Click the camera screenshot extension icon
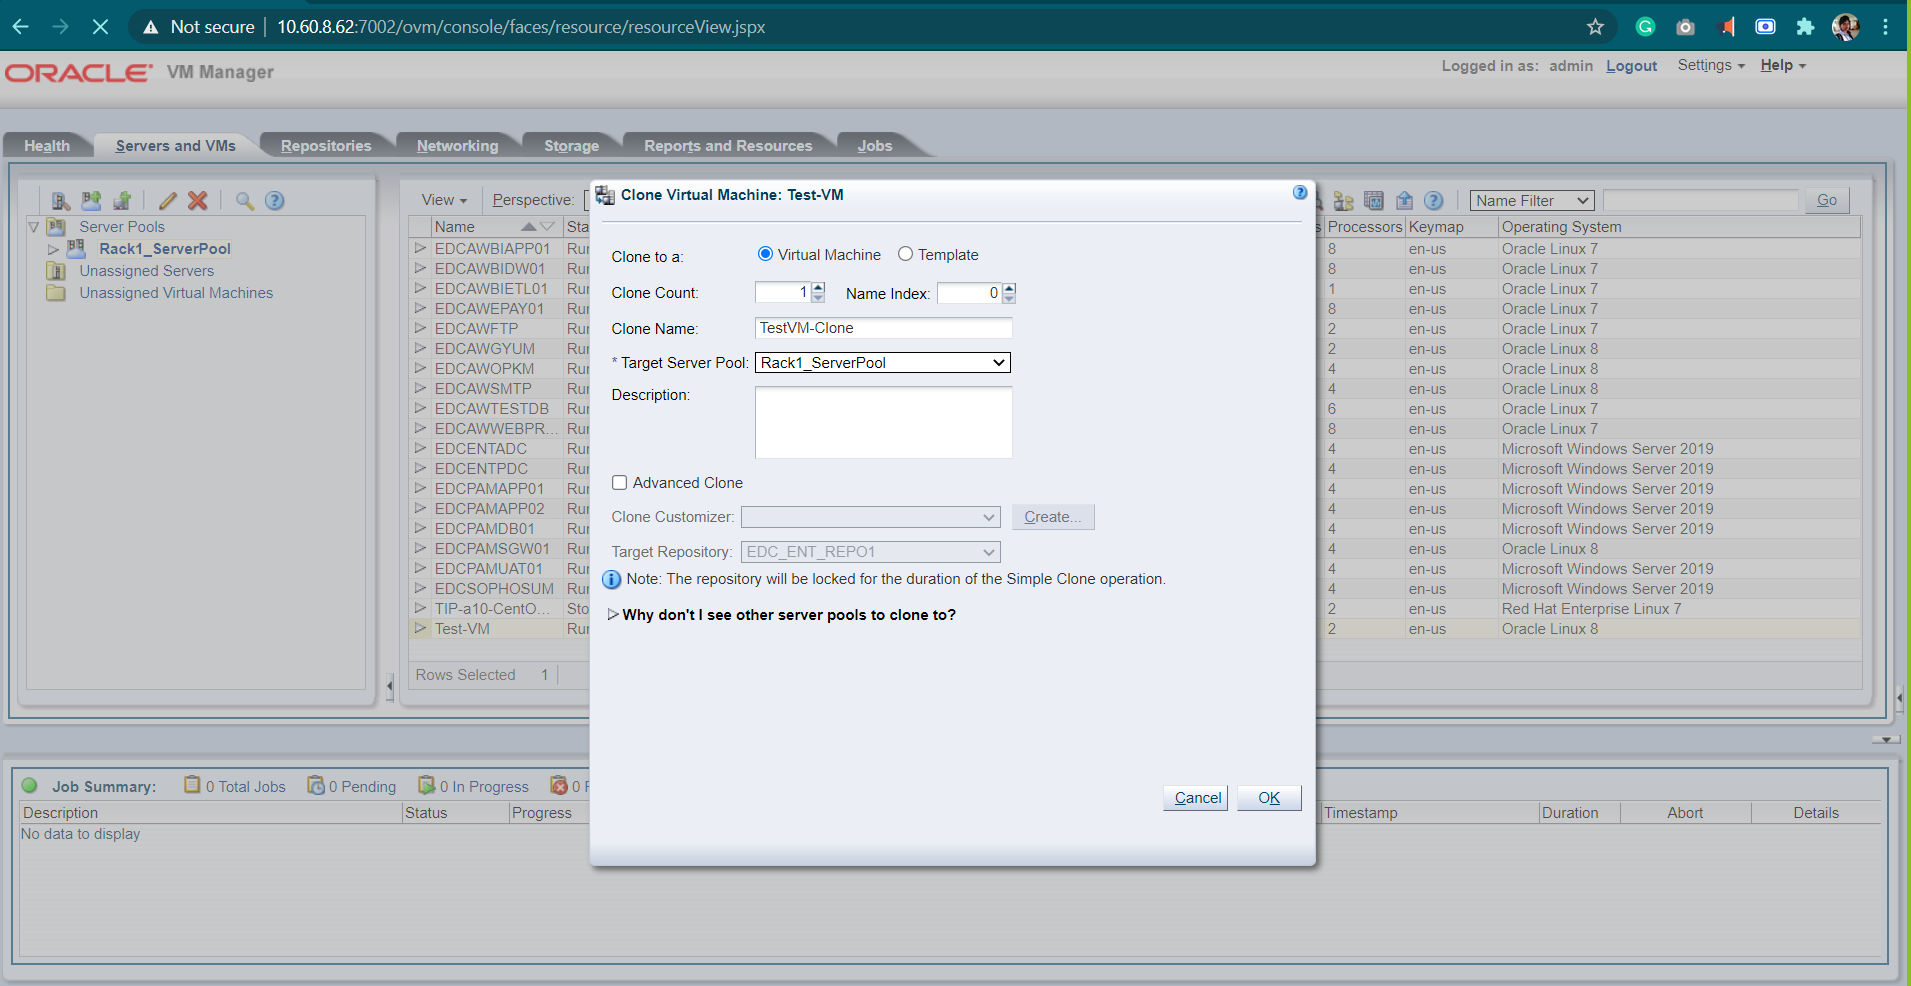The image size is (1911, 986). click(1685, 27)
